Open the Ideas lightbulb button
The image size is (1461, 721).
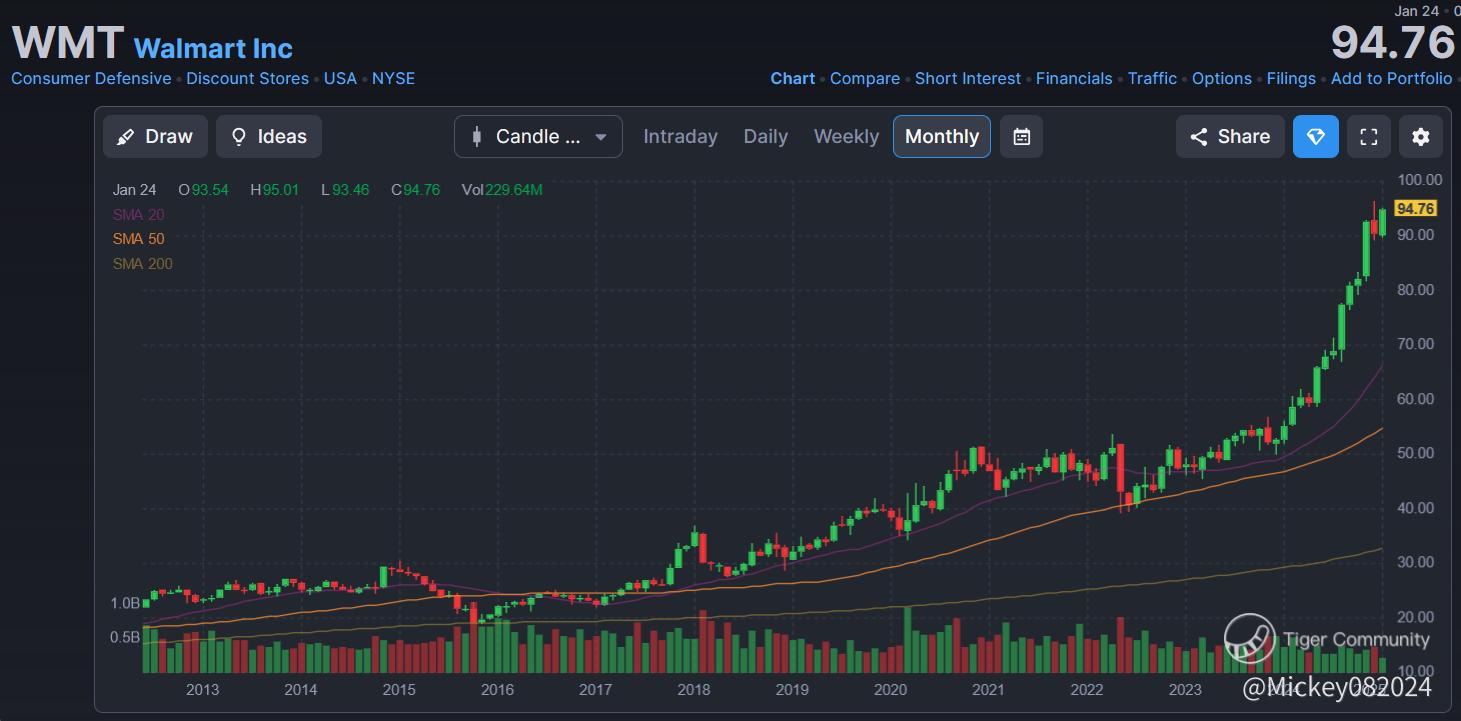pyautogui.click(x=269, y=137)
